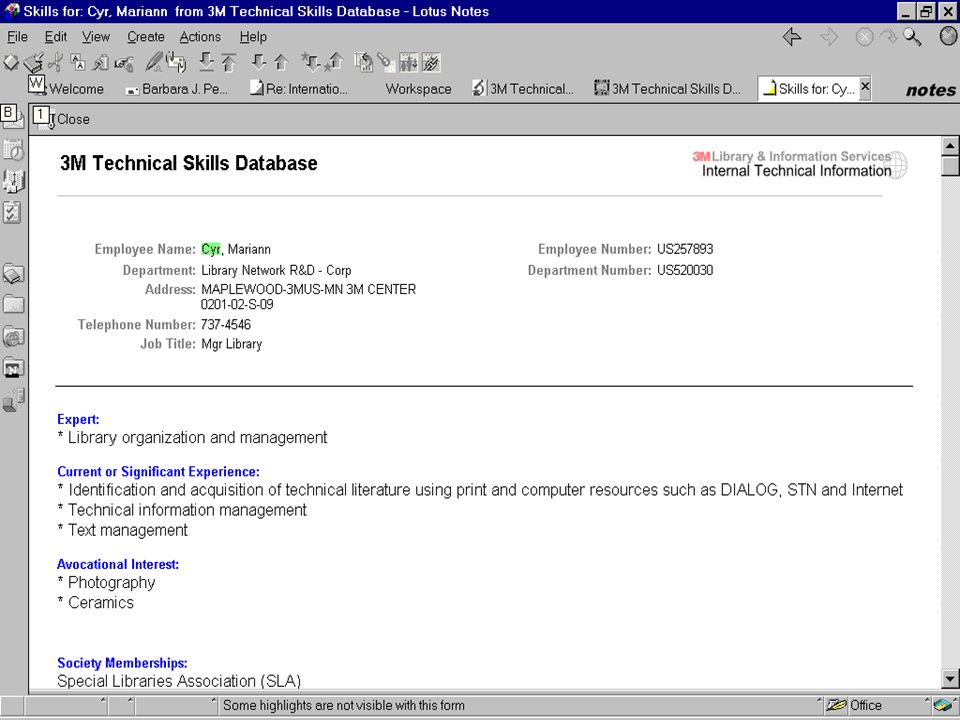Image resolution: width=960 pixels, height=720 pixels.
Task: Close the Skills for: Cy... tab
Action: [x=865, y=86]
